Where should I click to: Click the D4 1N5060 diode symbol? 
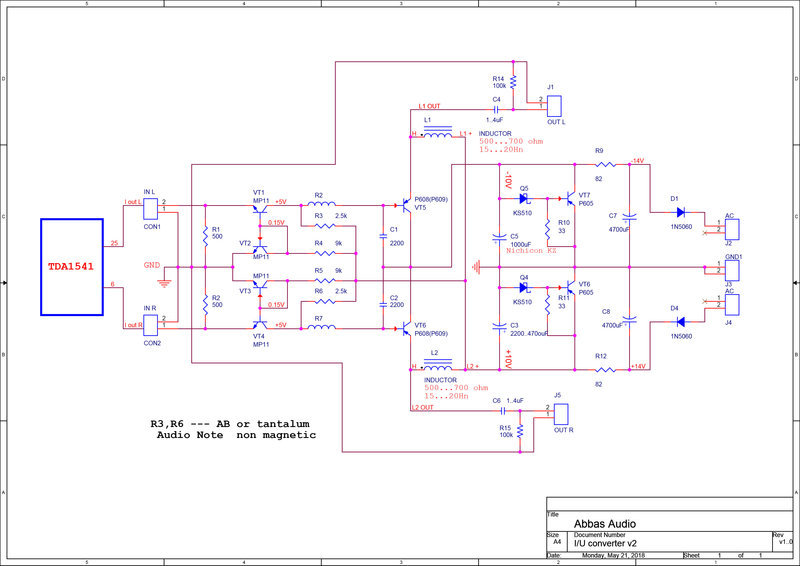point(678,322)
